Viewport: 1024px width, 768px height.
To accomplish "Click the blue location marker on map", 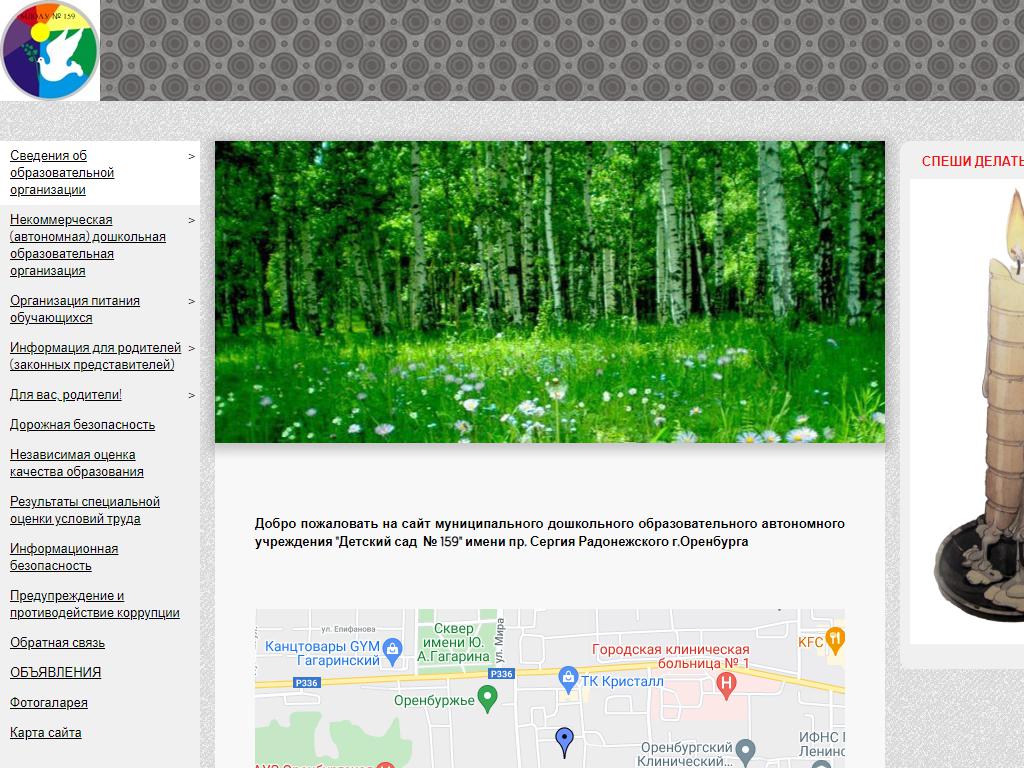I will click(565, 741).
